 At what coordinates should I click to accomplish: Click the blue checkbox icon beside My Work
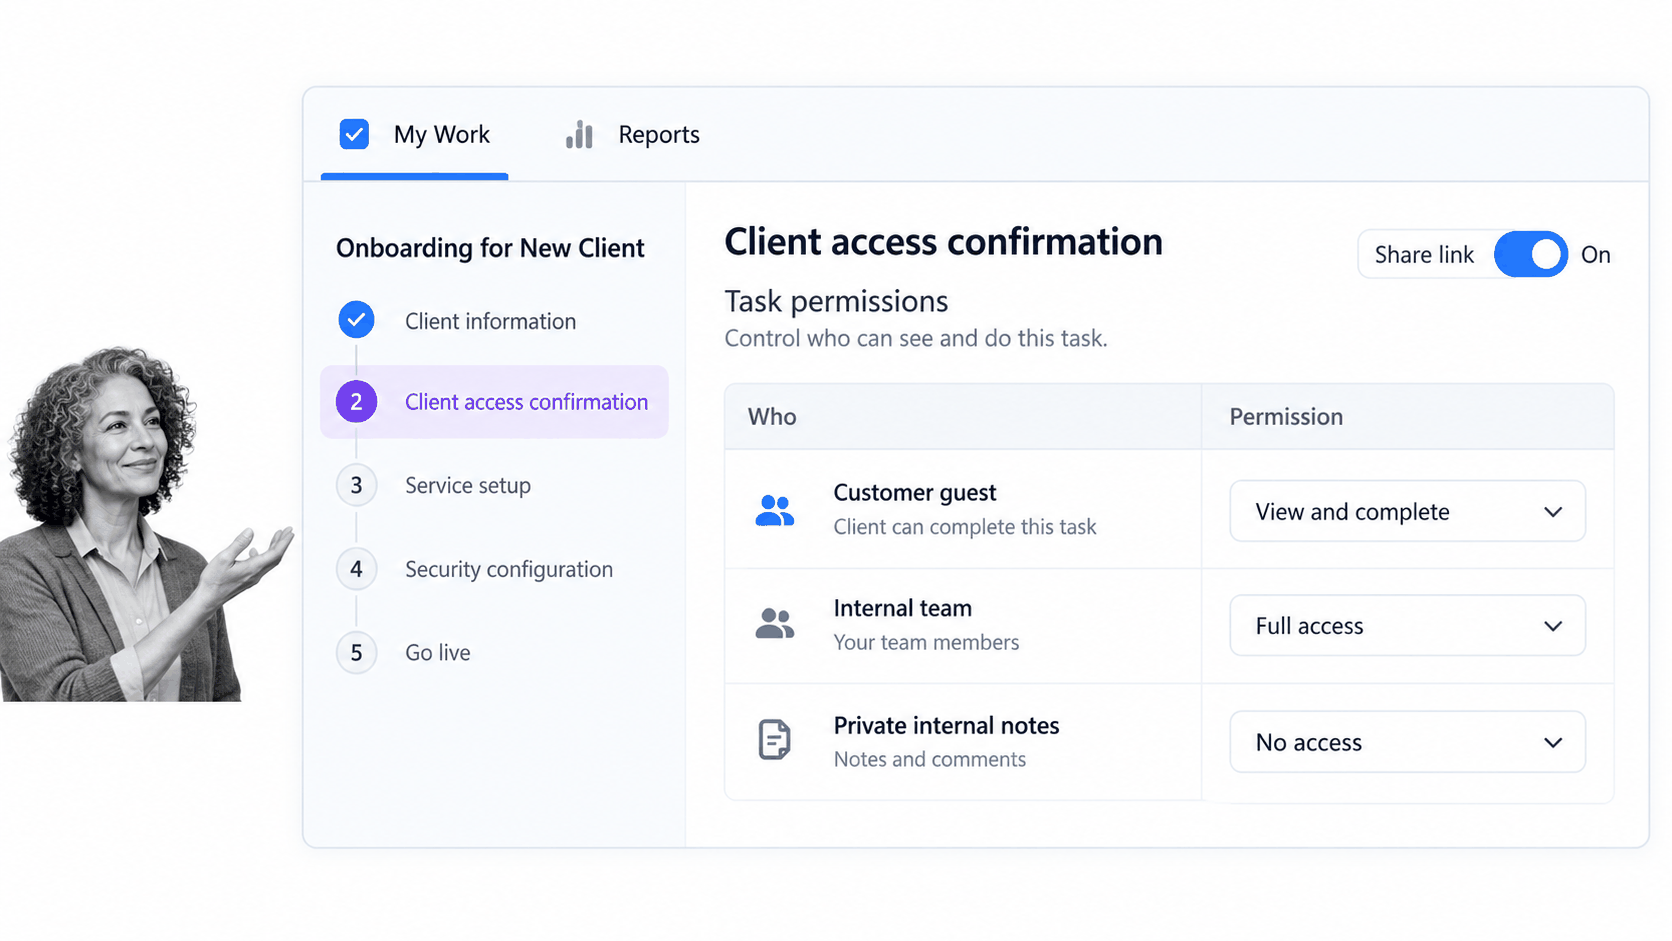click(354, 134)
